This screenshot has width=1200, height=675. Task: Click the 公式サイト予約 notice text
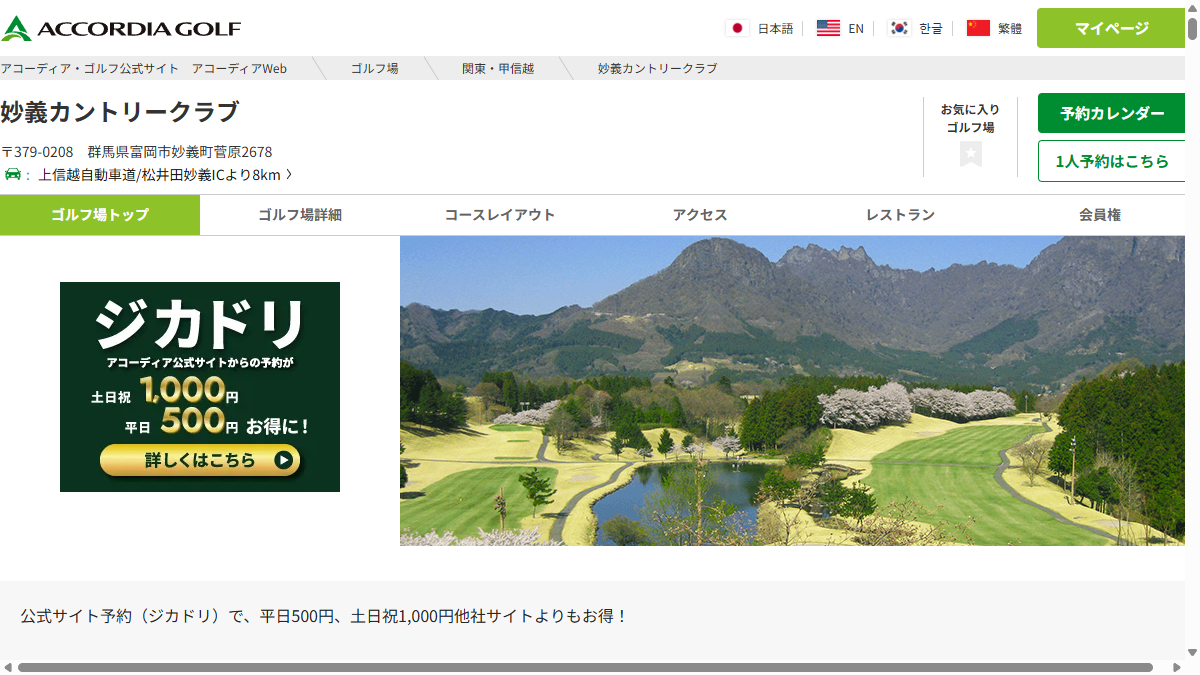324,616
